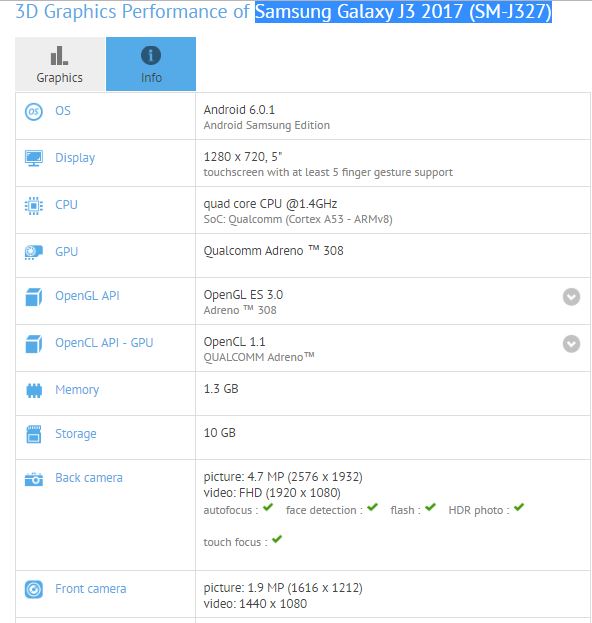Click the Android 6.0.1 value
The image size is (592, 623).
(239, 110)
